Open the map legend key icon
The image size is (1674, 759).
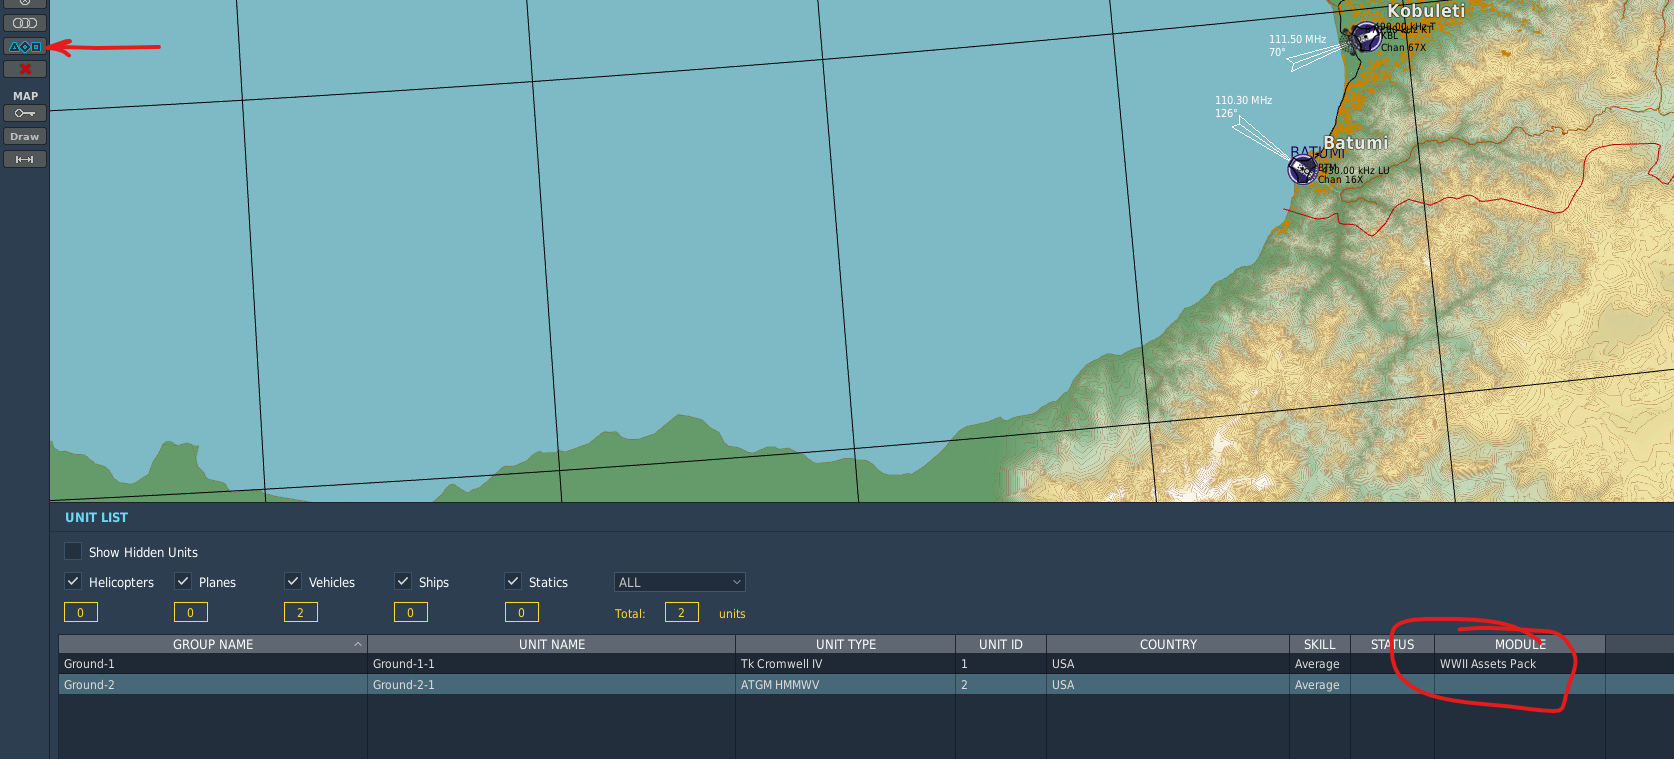[x=25, y=113]
